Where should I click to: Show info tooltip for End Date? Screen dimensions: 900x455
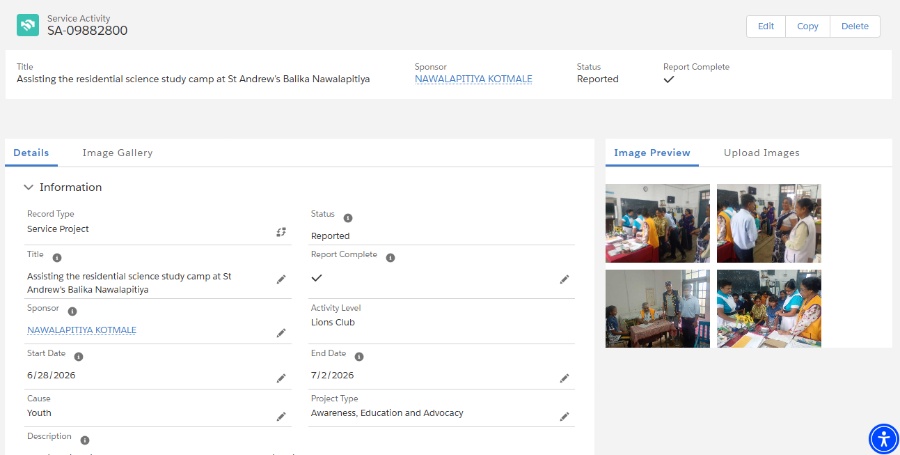[x=359, y=357]
